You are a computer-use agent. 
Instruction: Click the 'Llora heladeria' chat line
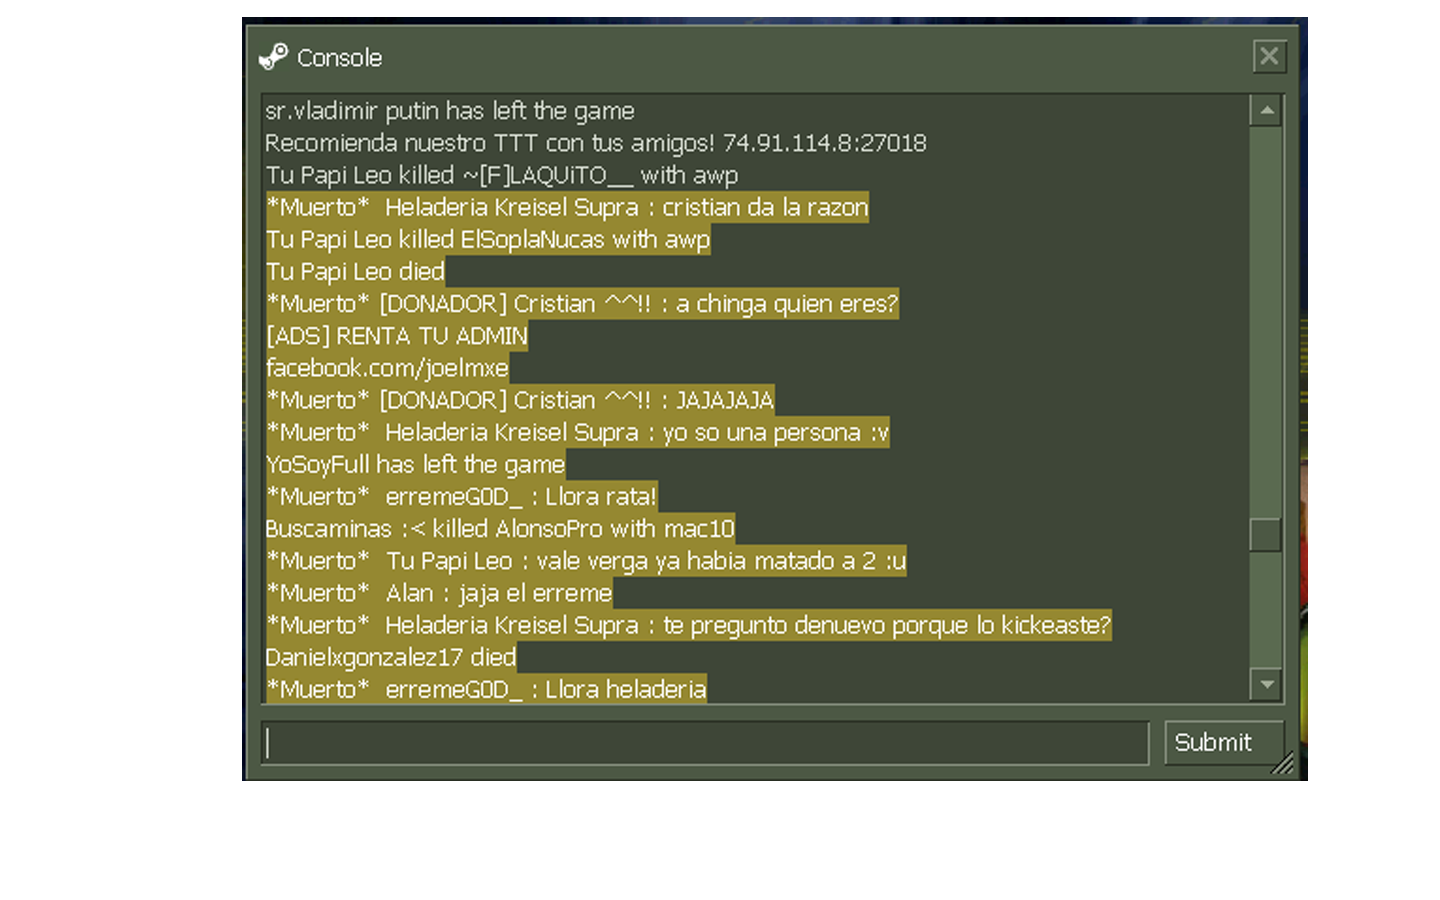[x=486, y=689]
